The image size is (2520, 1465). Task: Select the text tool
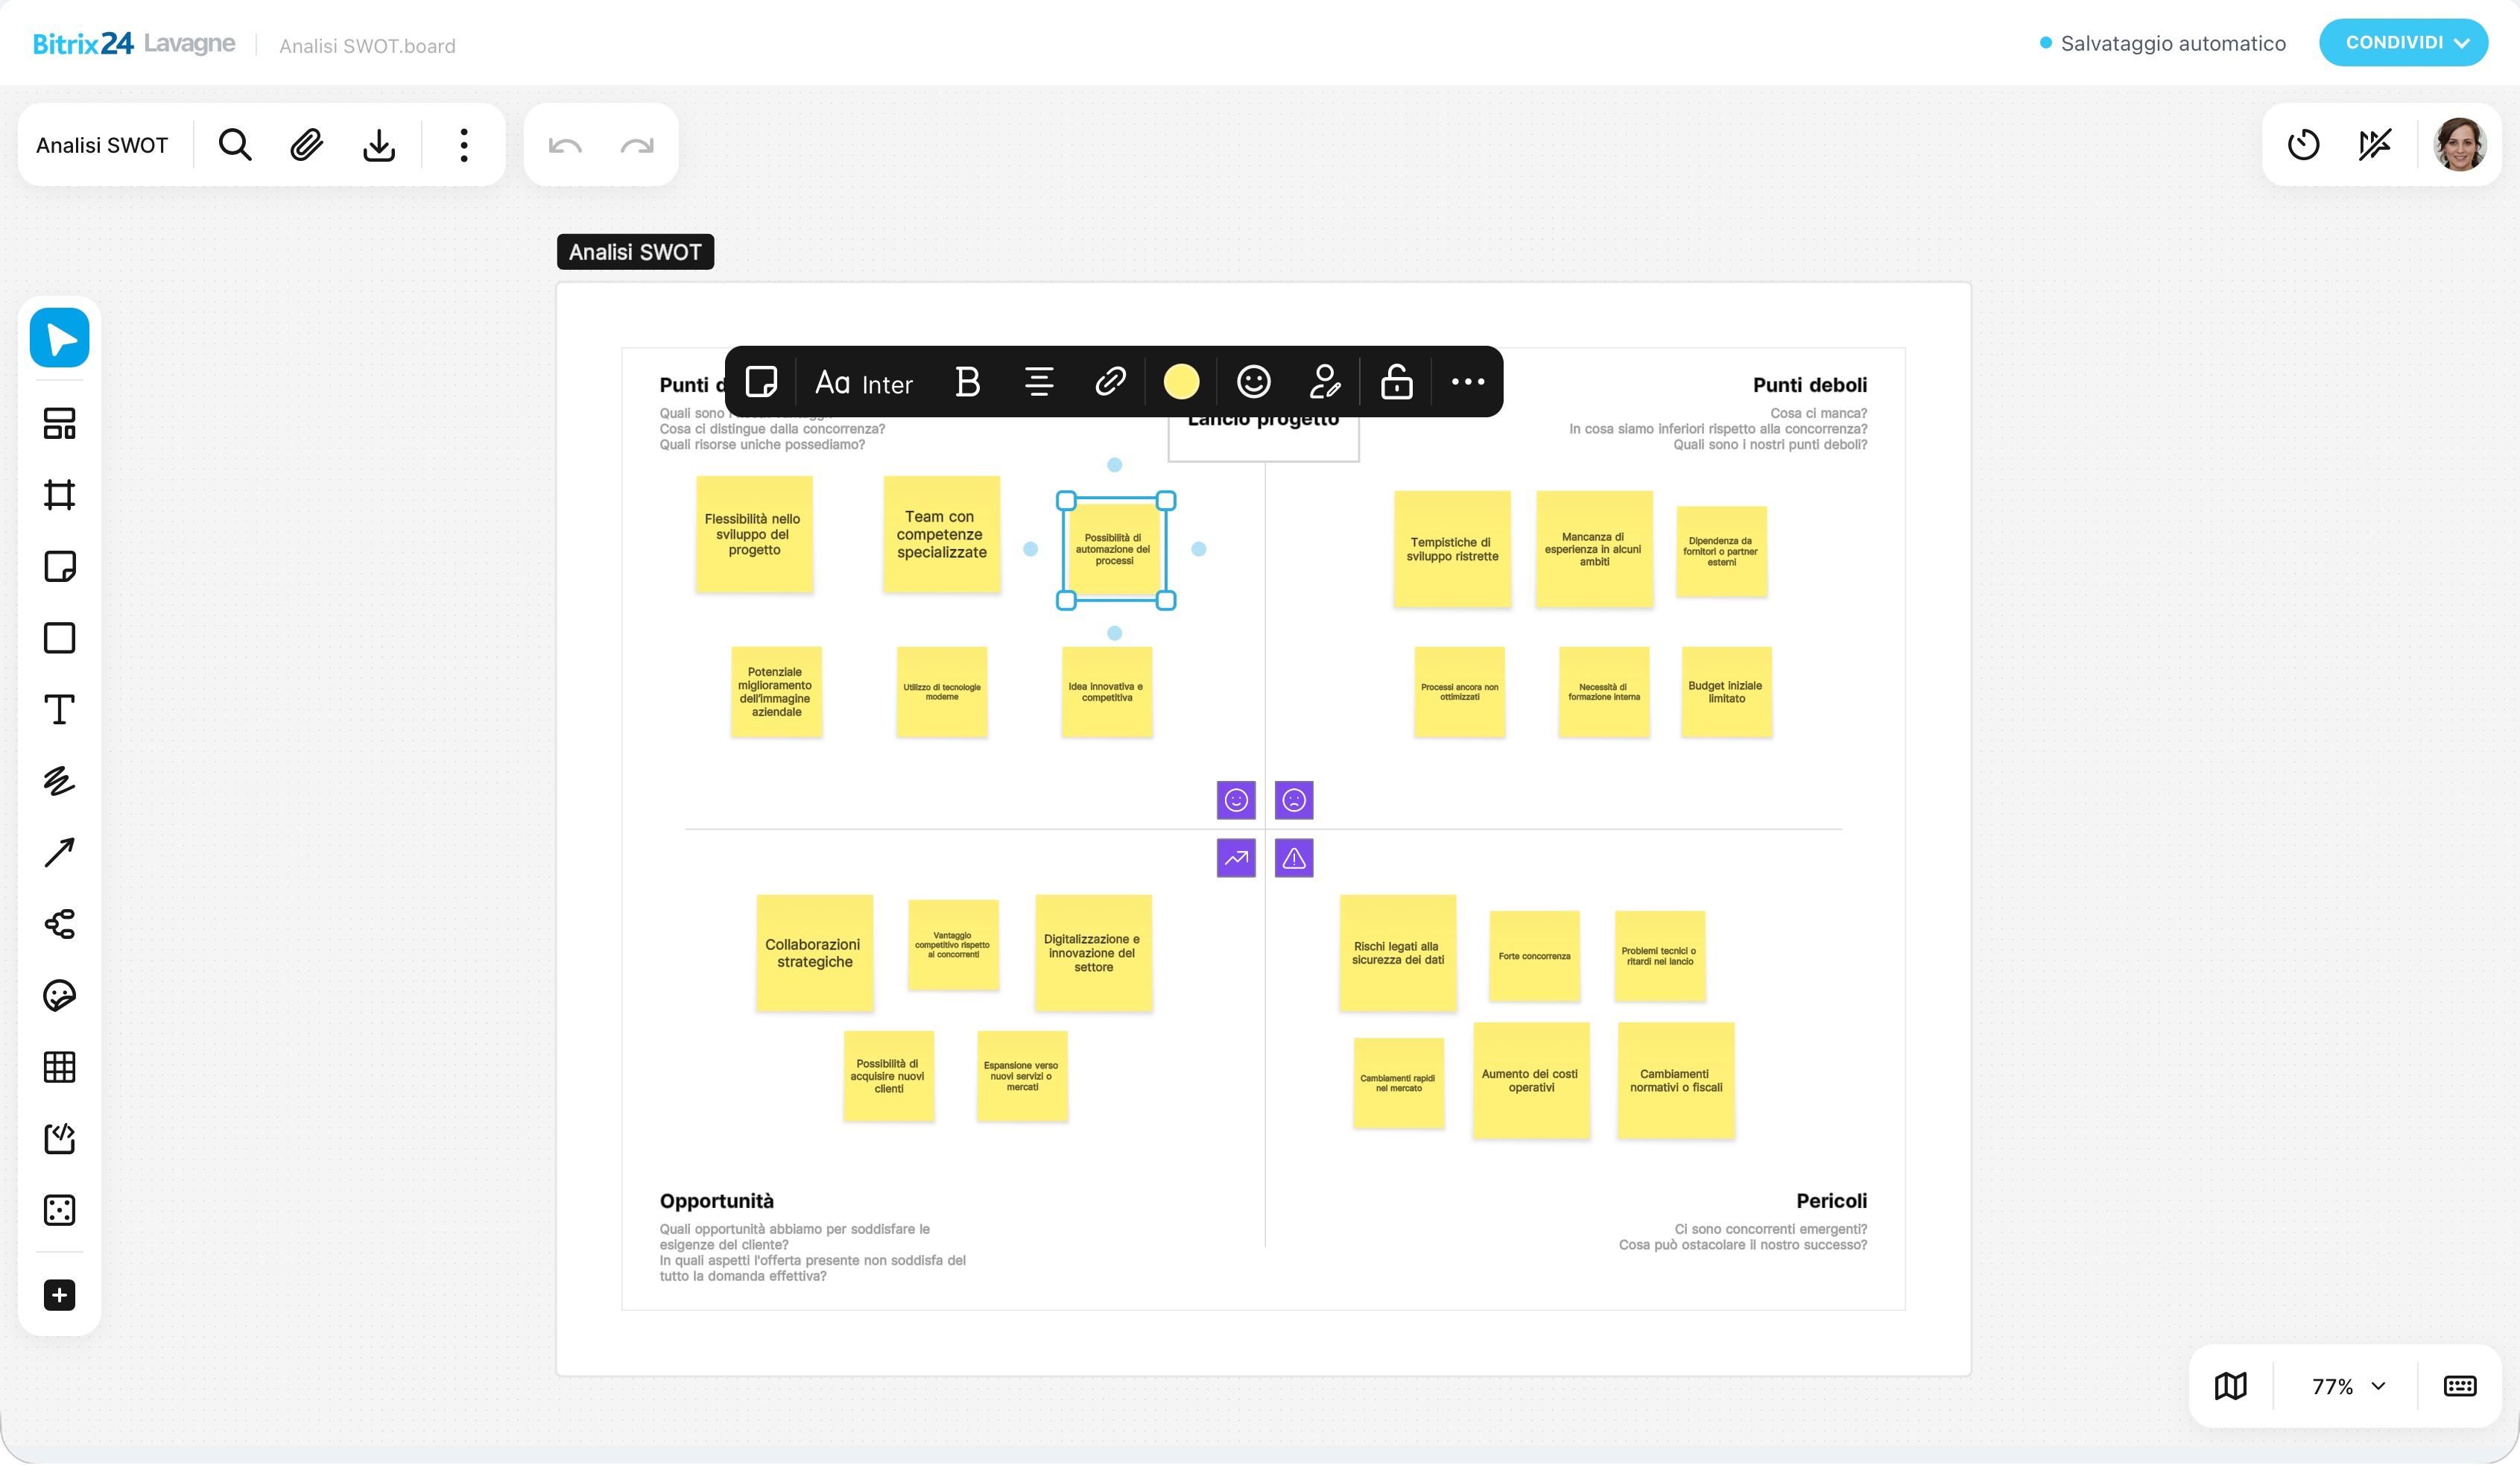click(59, 709)
